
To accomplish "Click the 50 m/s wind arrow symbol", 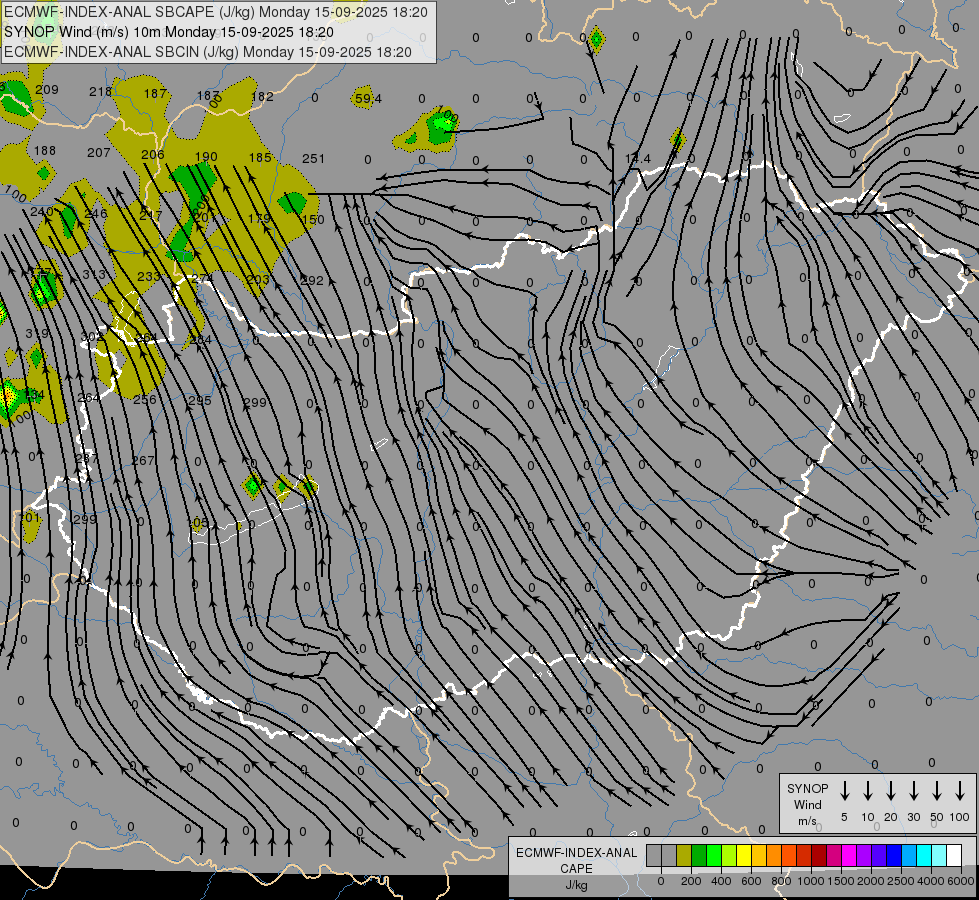I will point(937,791).
